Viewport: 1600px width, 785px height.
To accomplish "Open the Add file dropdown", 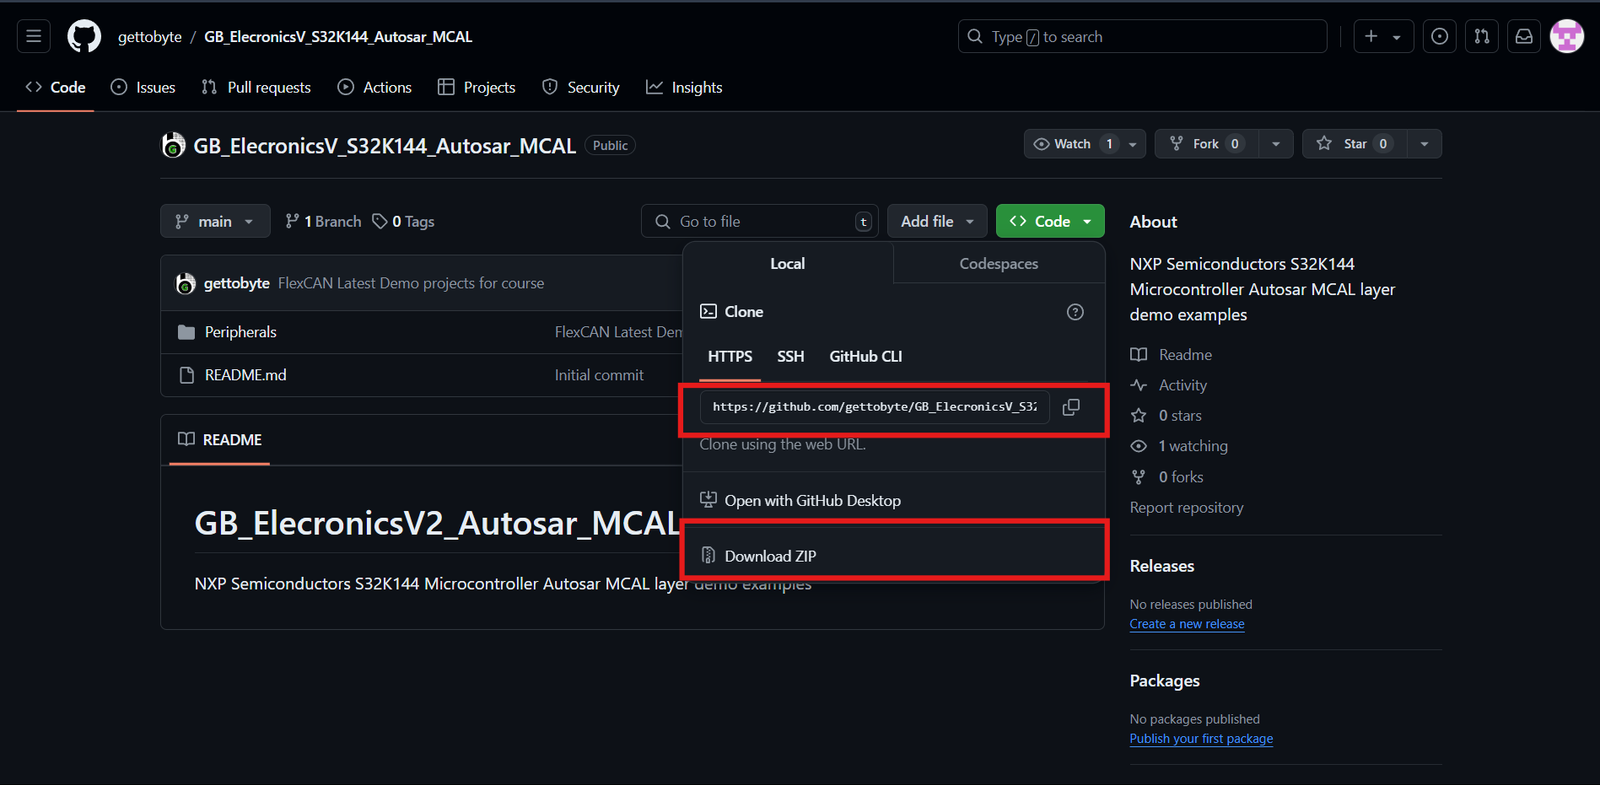I will [x=937, y=221].
